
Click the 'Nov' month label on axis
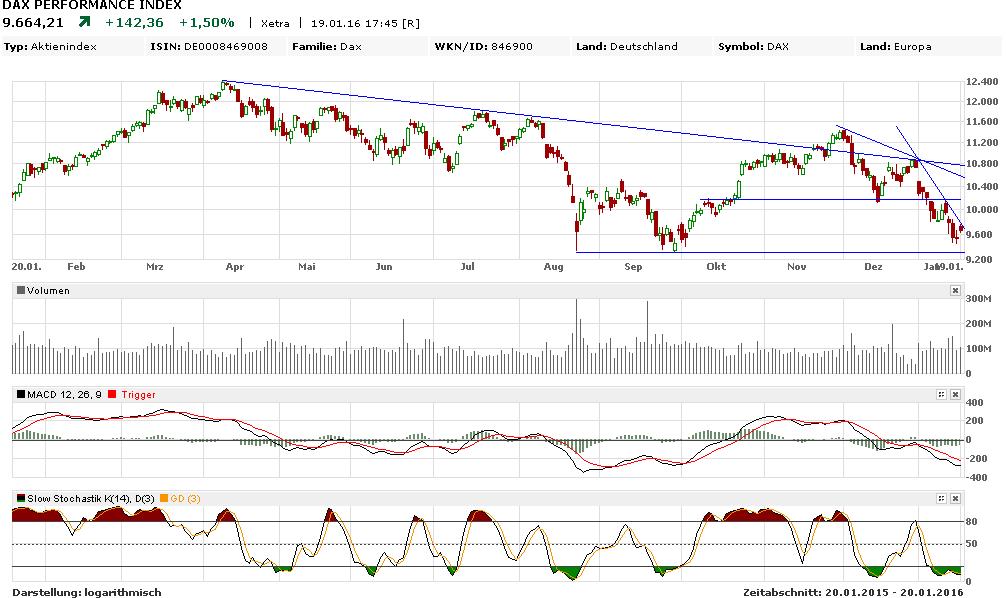click(796, 267)
